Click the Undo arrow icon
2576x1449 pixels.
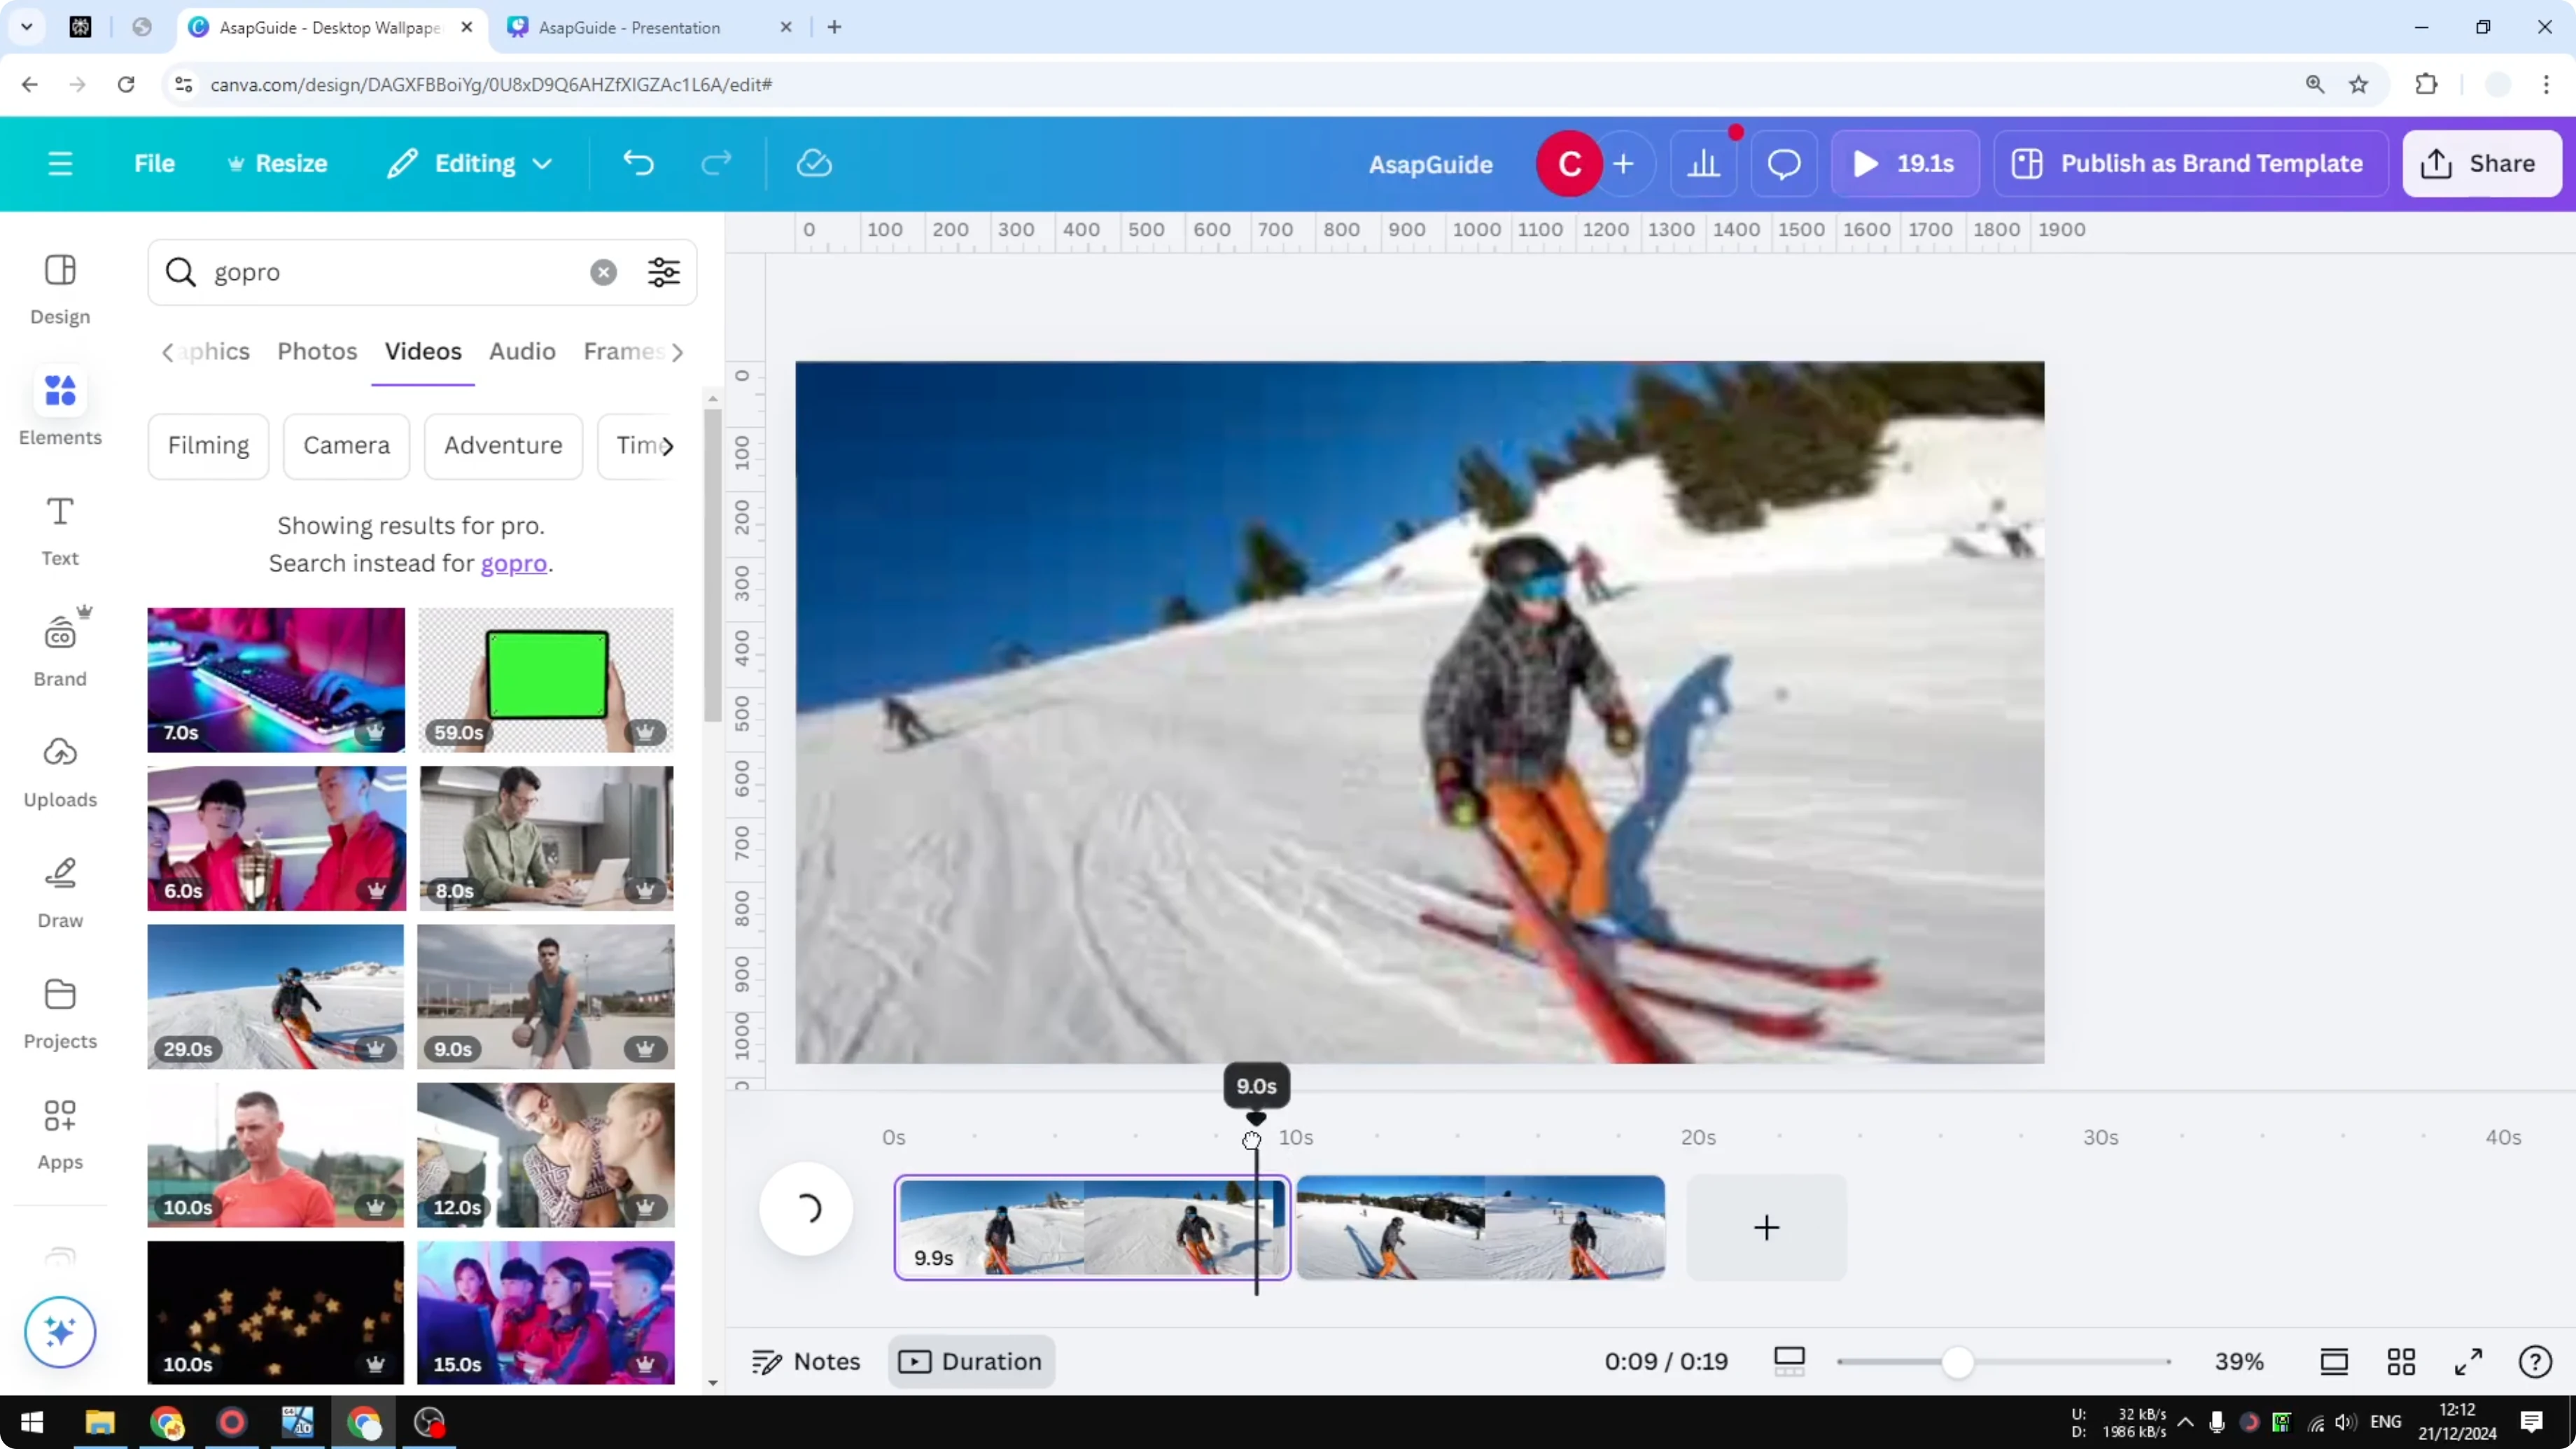click(x=639, y=163)
